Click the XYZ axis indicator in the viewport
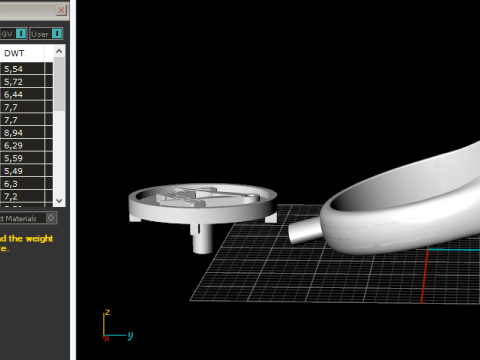Screen dimensions: 480x360 (117, 326)
